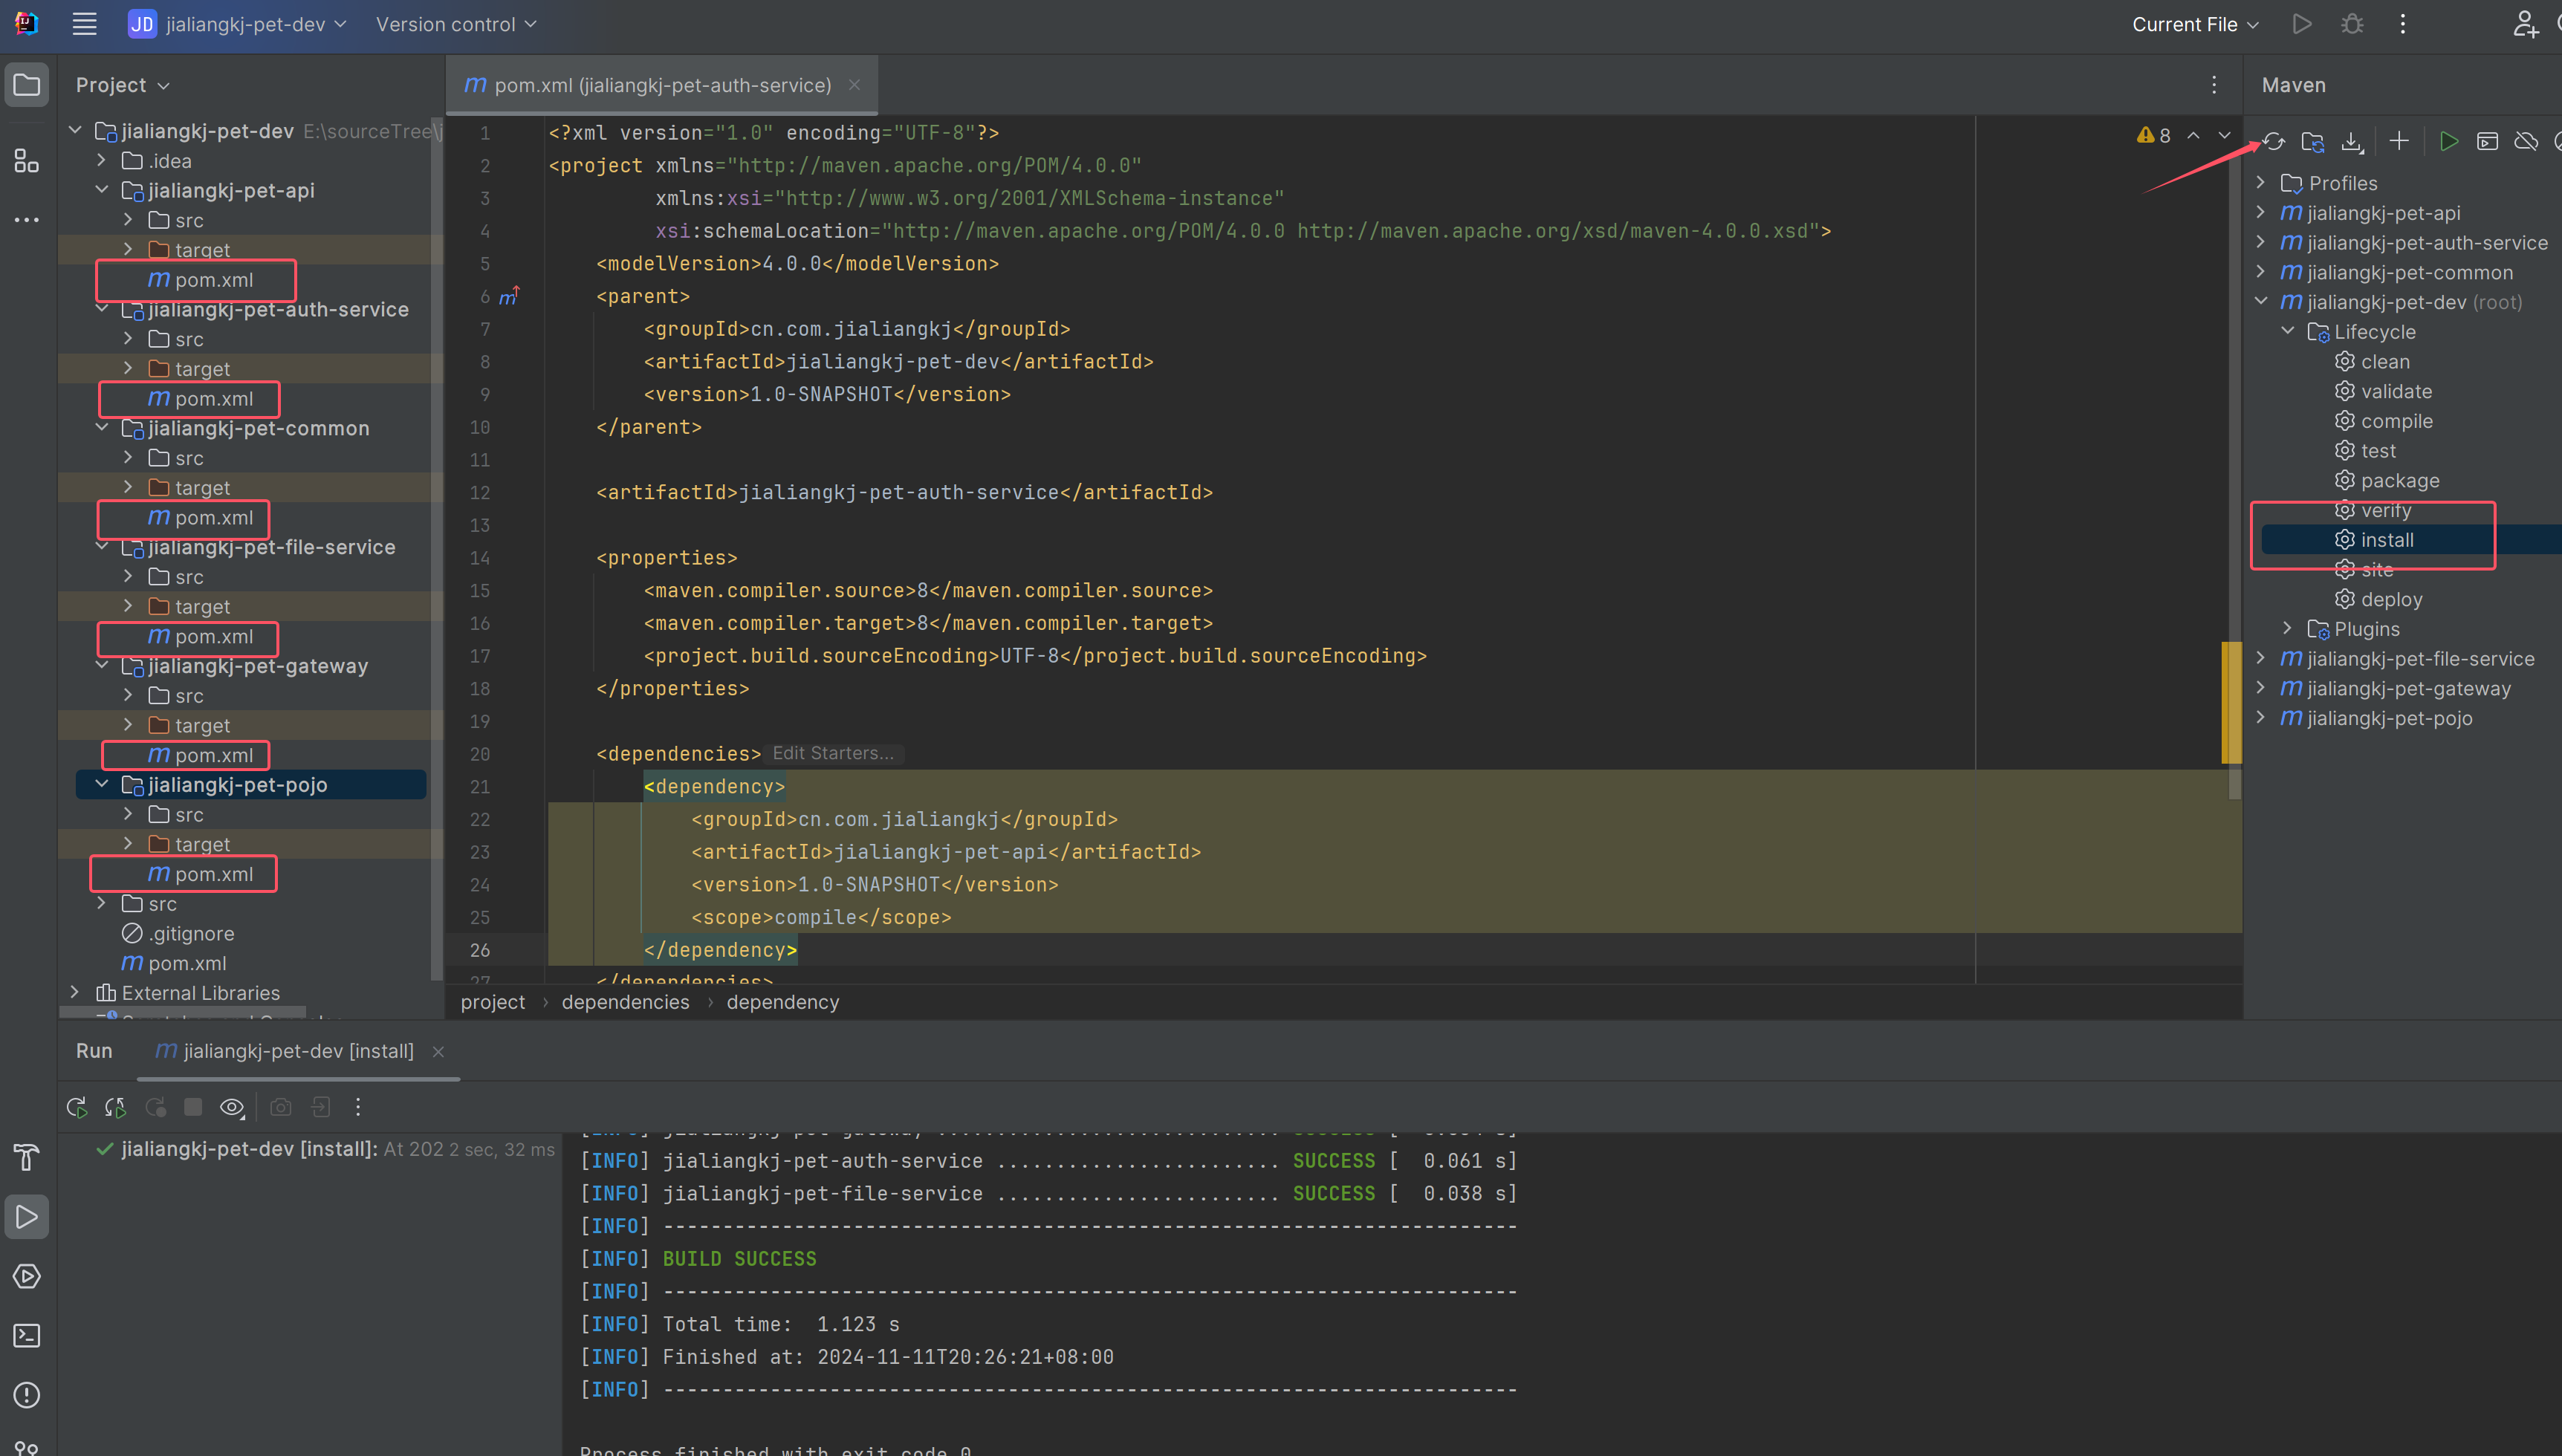
Task: Click the parent POM gutter icon on line 6
Action: pos(509,296)
